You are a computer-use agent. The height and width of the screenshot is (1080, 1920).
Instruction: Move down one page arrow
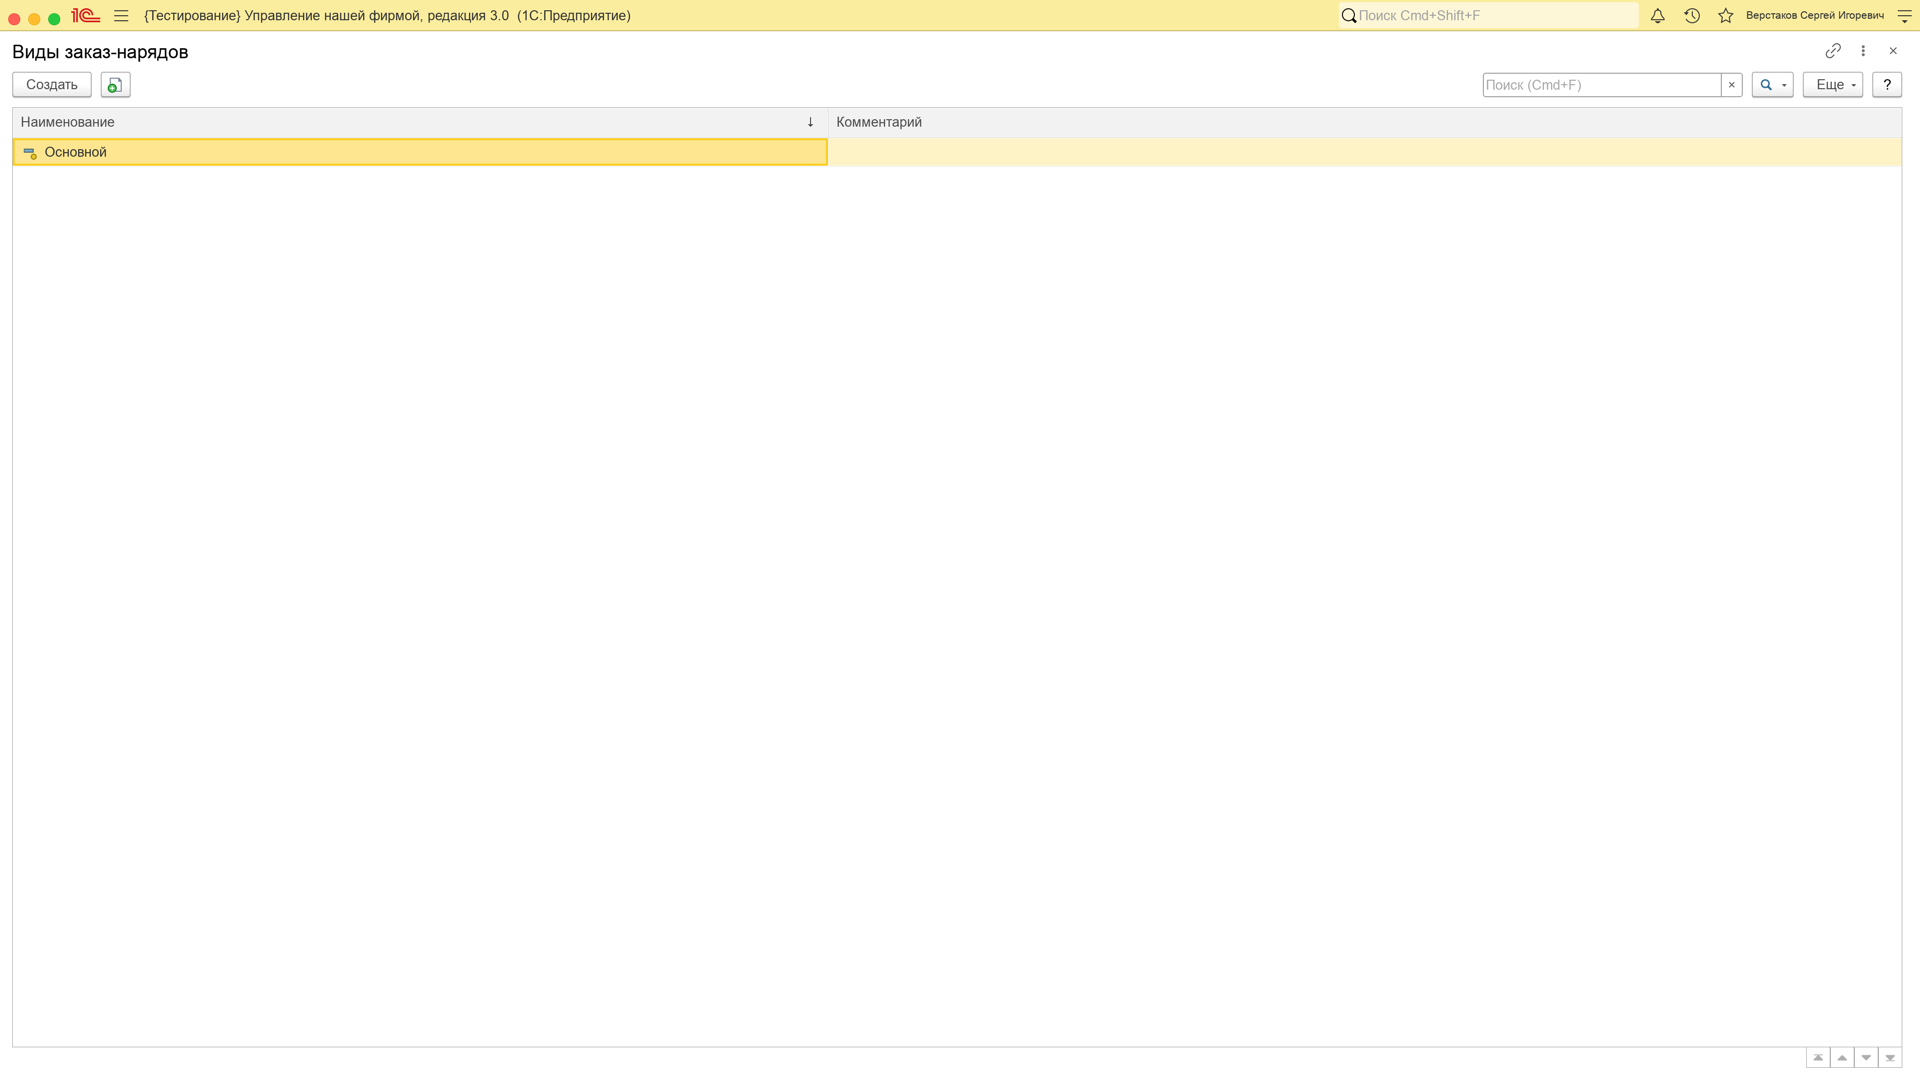tap(1866, 1058)
